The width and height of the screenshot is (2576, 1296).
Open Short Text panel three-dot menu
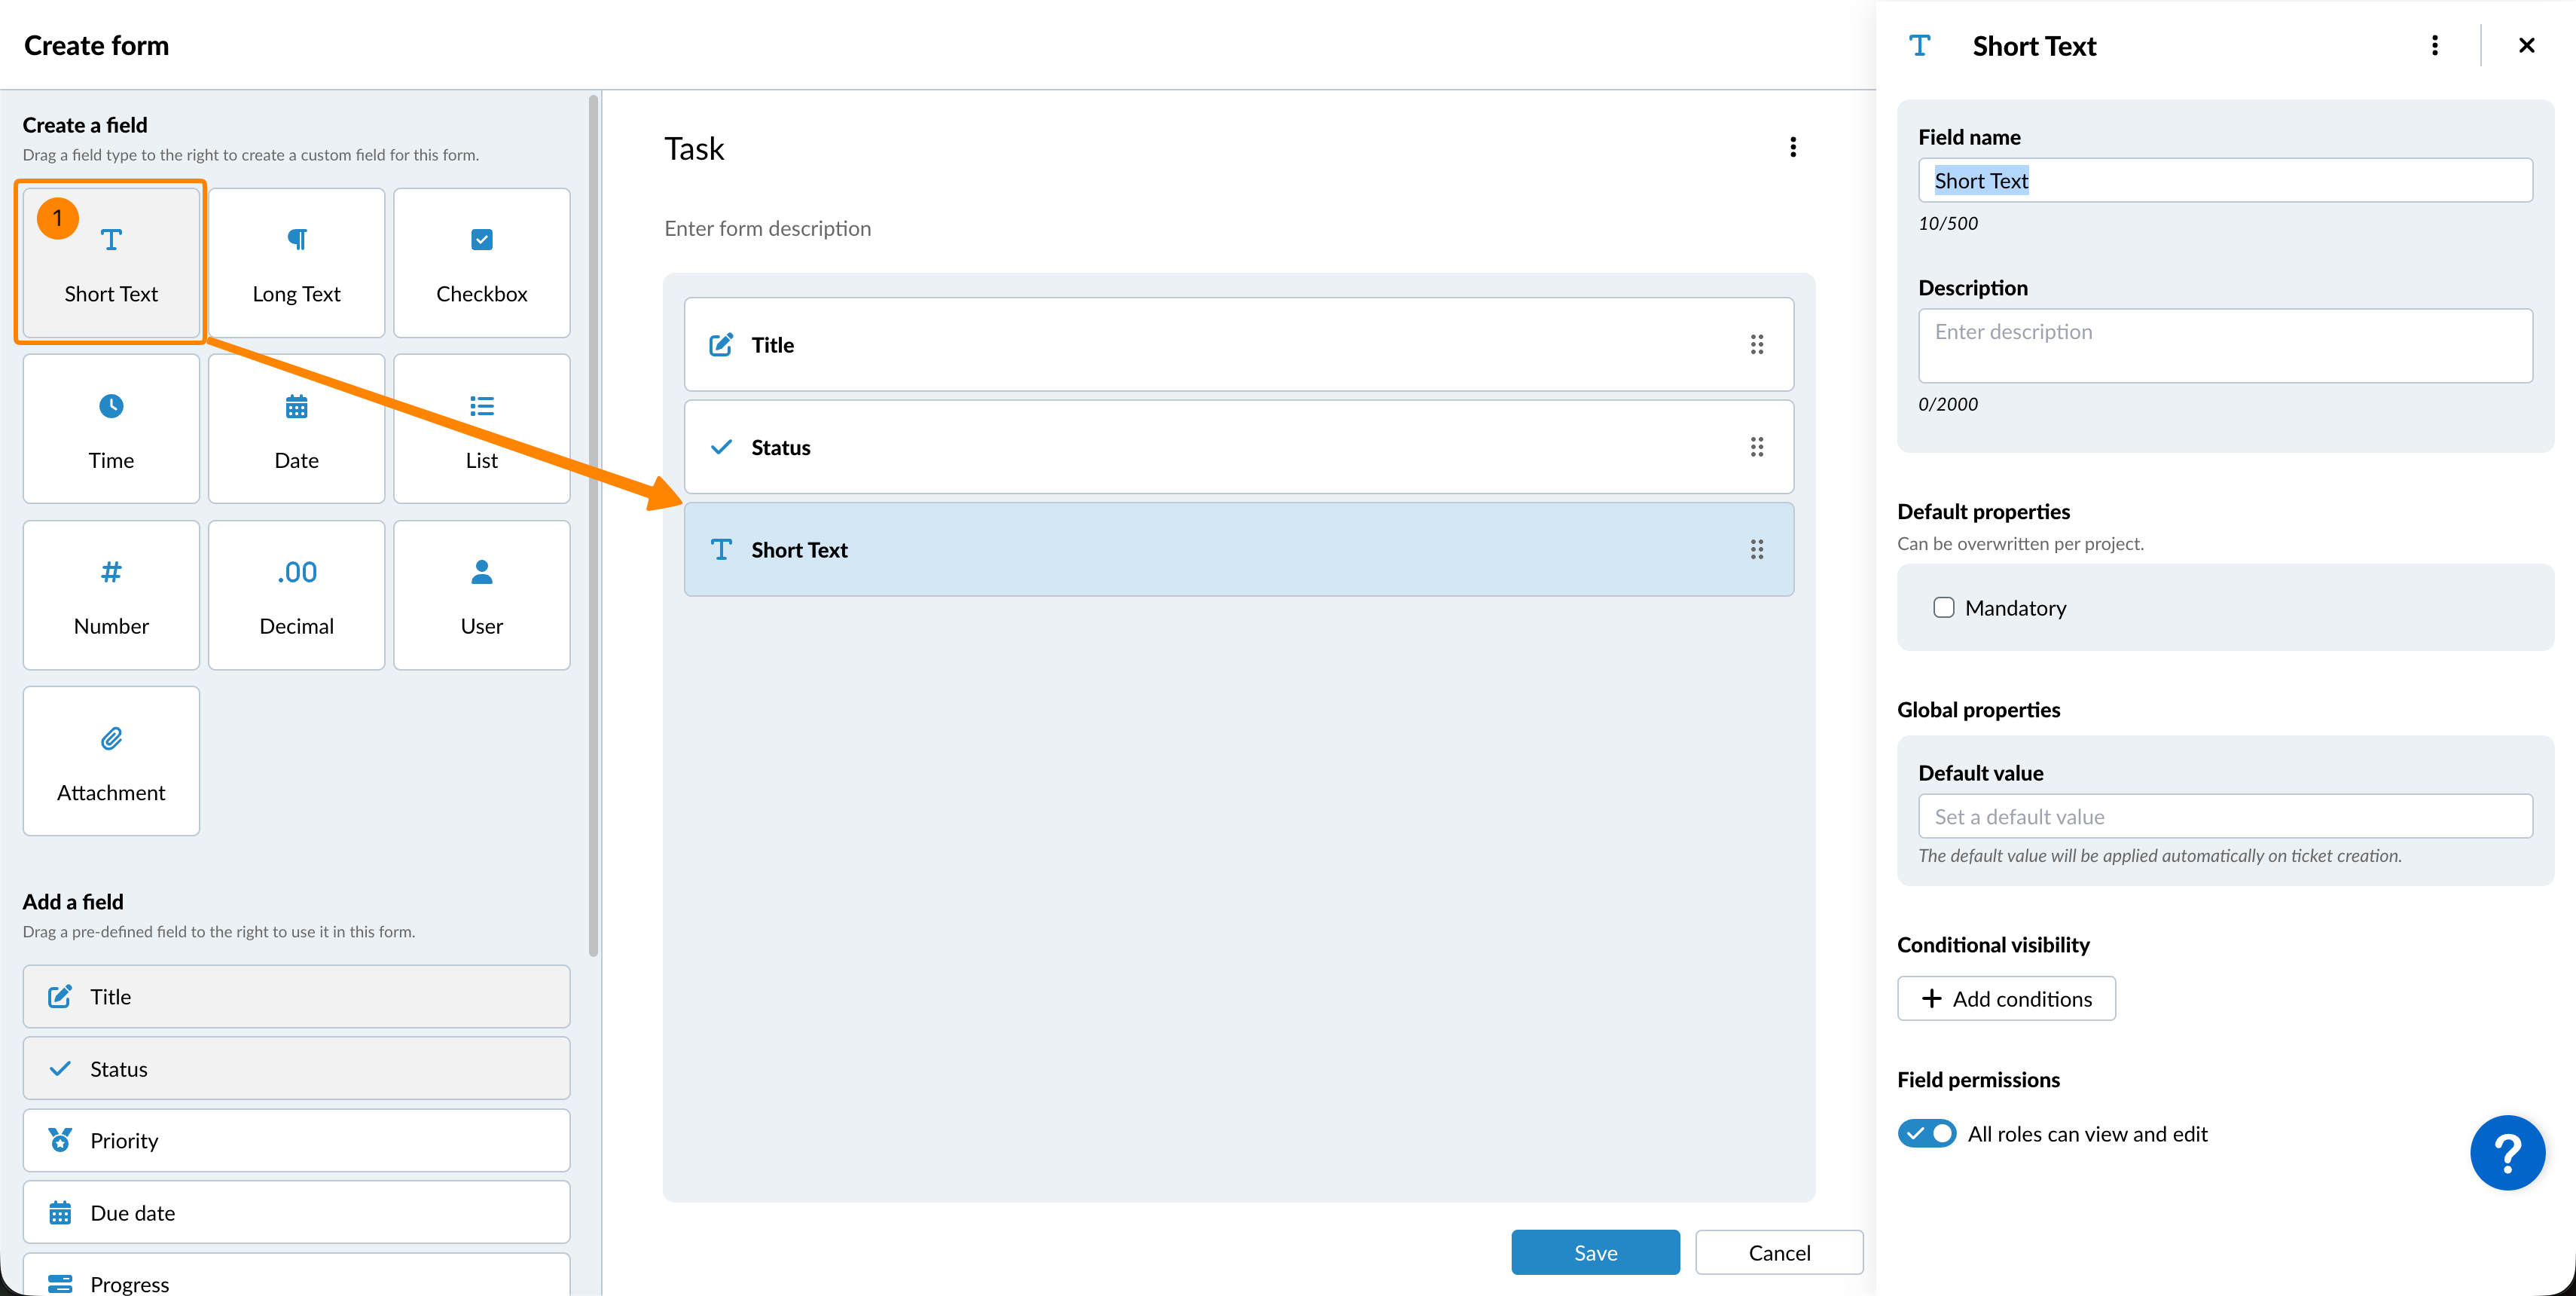[x=2434, y=46]
